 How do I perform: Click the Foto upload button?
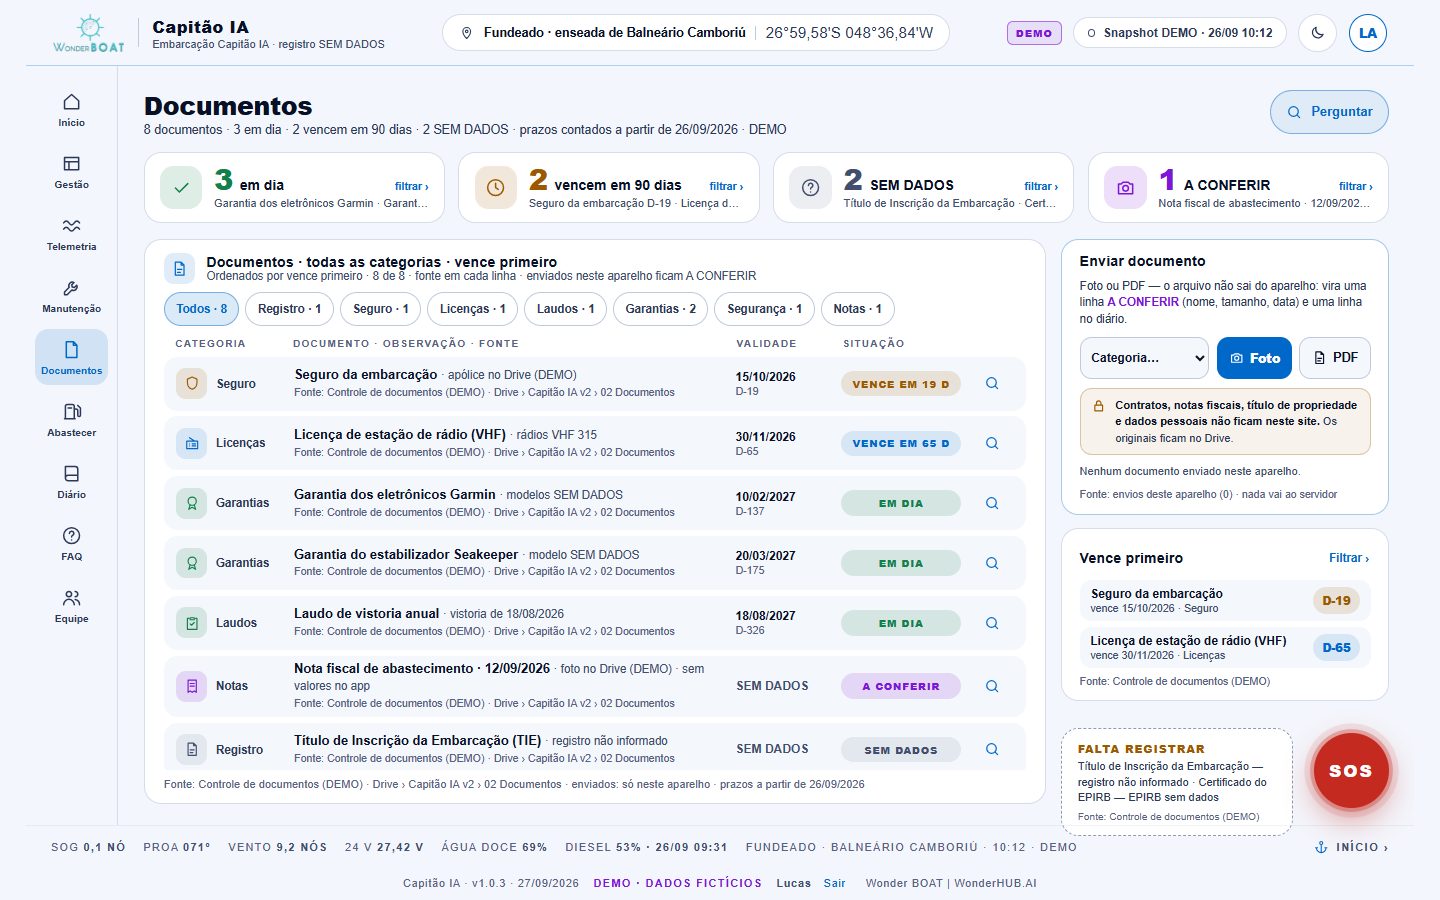(1255, 358)
